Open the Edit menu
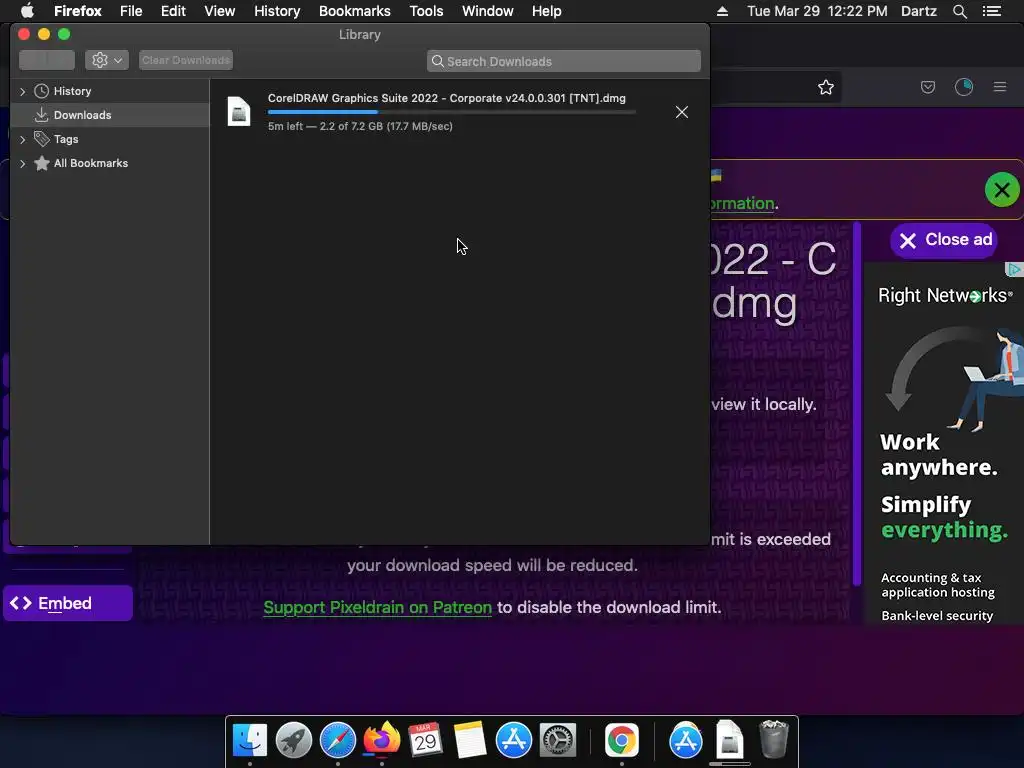Screen dimensions: 1024x768 [x=173, y=11]
